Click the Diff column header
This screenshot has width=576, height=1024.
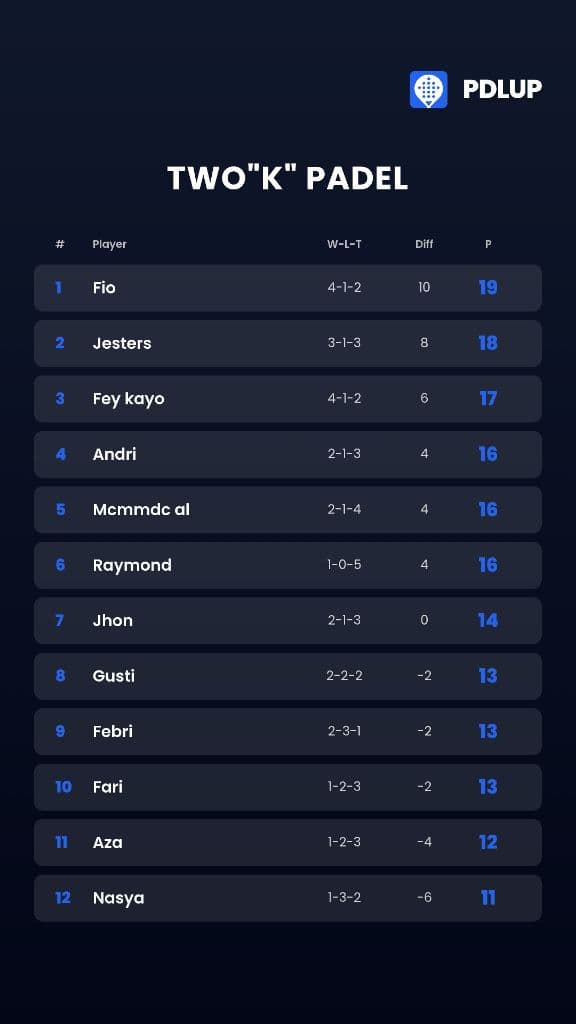point(424,244)
